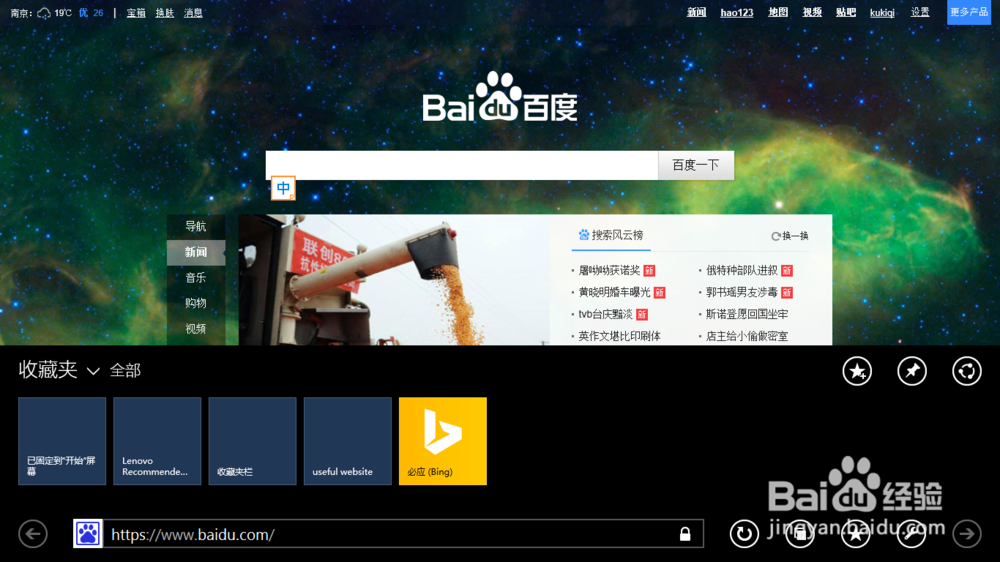Click the Baidu logo at page center

click(500, 97)
